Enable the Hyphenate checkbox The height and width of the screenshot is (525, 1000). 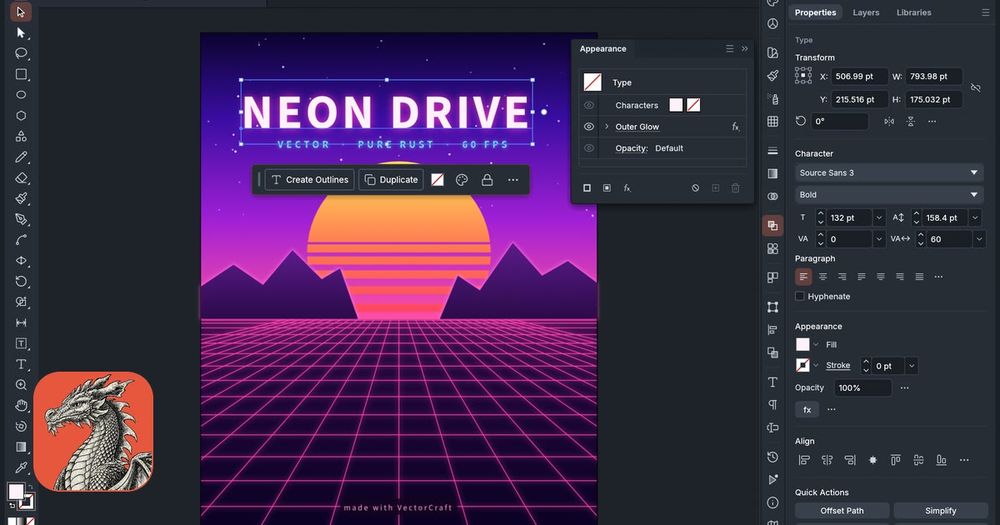[x=800, y=296]
